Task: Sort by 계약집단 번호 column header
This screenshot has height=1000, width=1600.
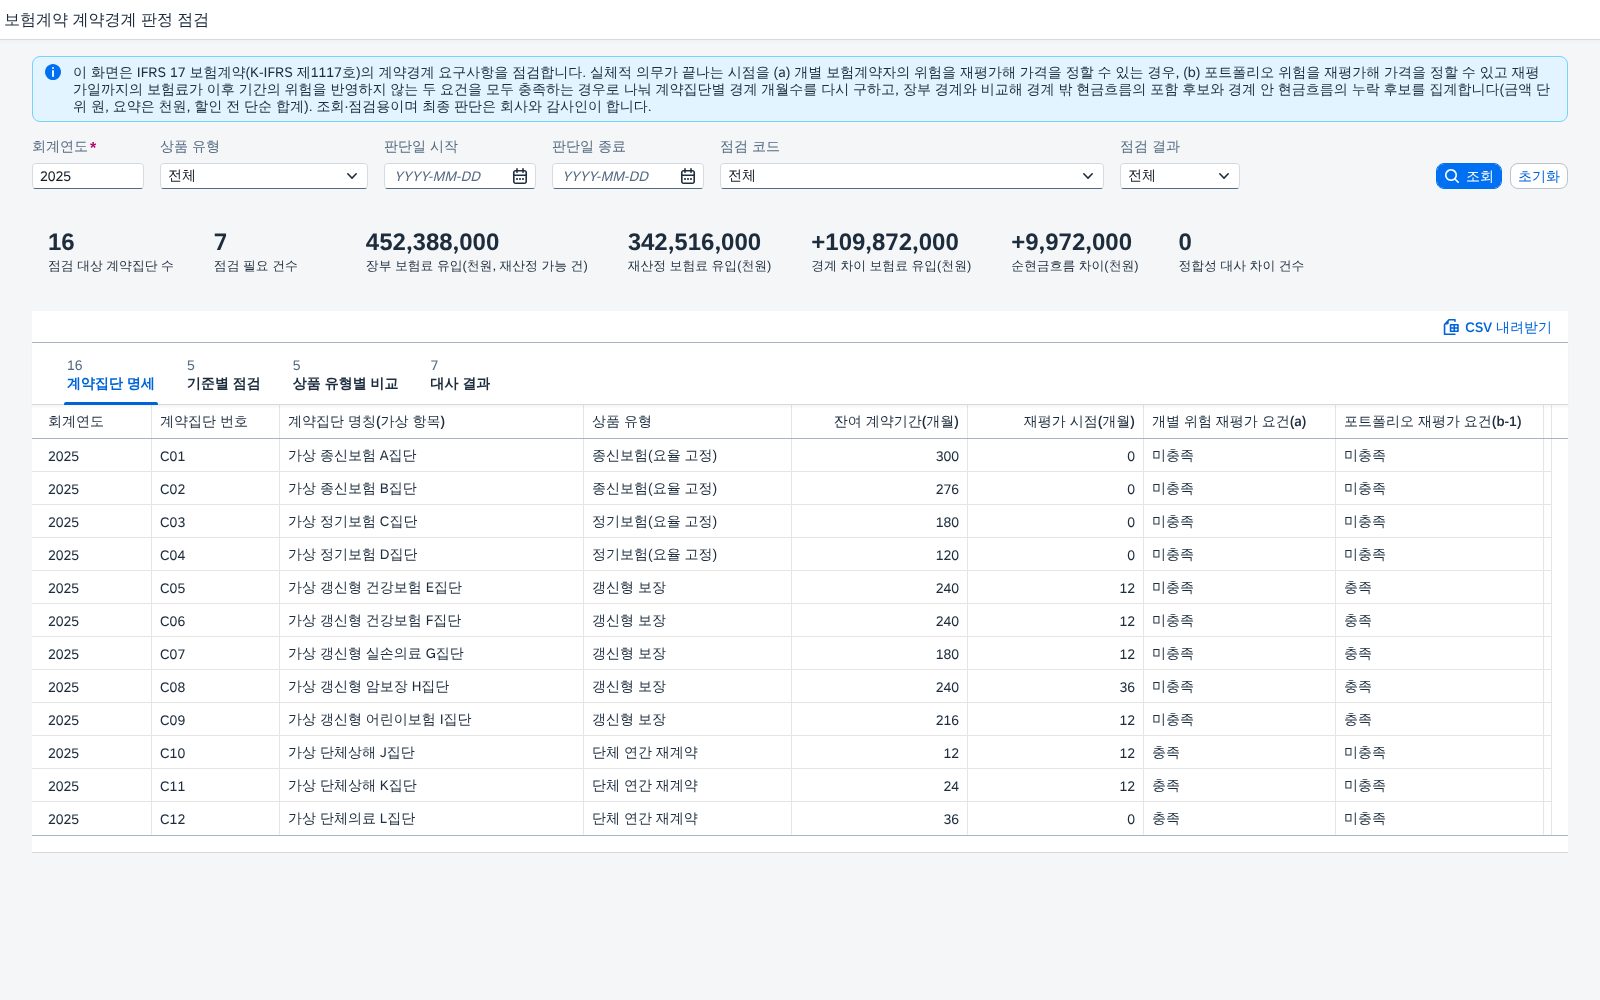Action: [216, 422]
